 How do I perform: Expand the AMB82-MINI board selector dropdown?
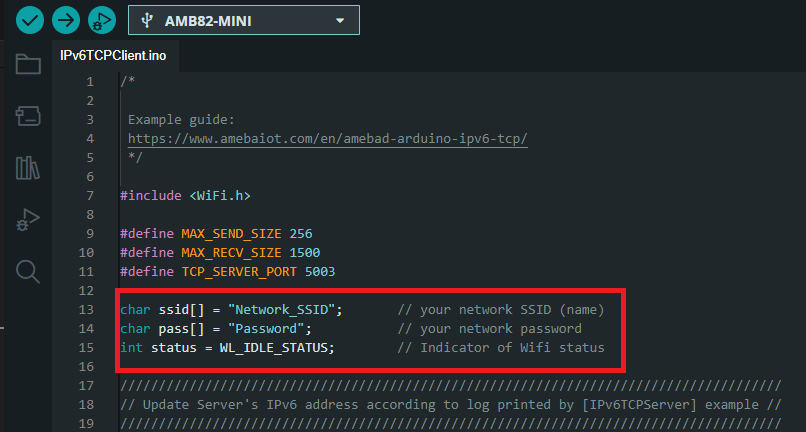click(x=243, y=20)
